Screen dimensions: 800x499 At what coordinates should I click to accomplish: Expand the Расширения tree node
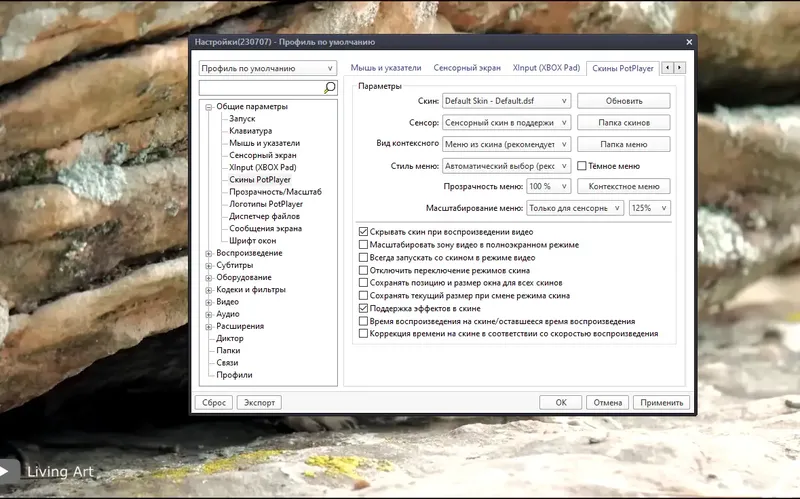coord(209,327)
